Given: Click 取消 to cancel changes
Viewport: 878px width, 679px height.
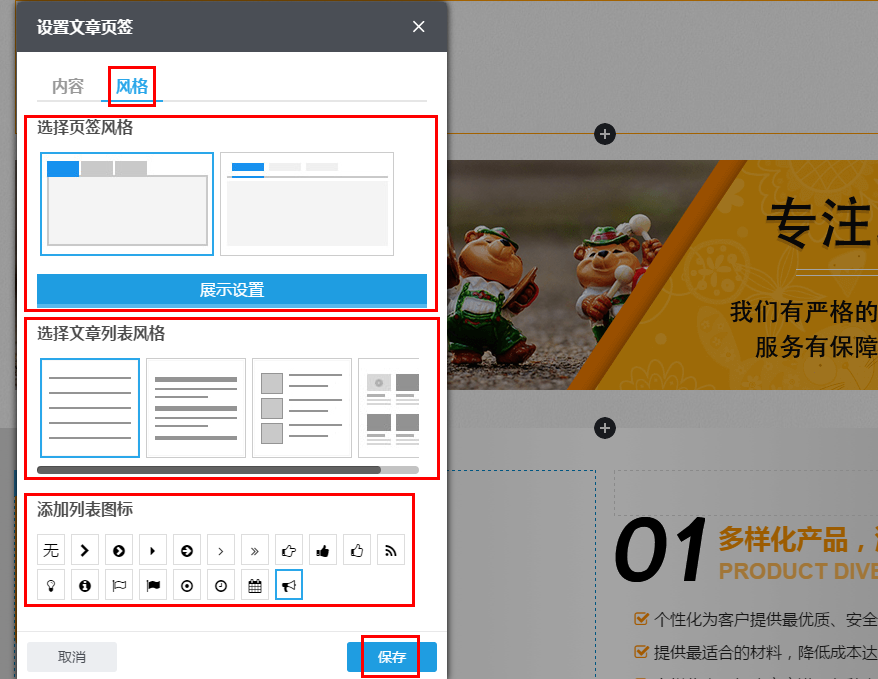Looking at the screenshot, I should pos(71,657).
